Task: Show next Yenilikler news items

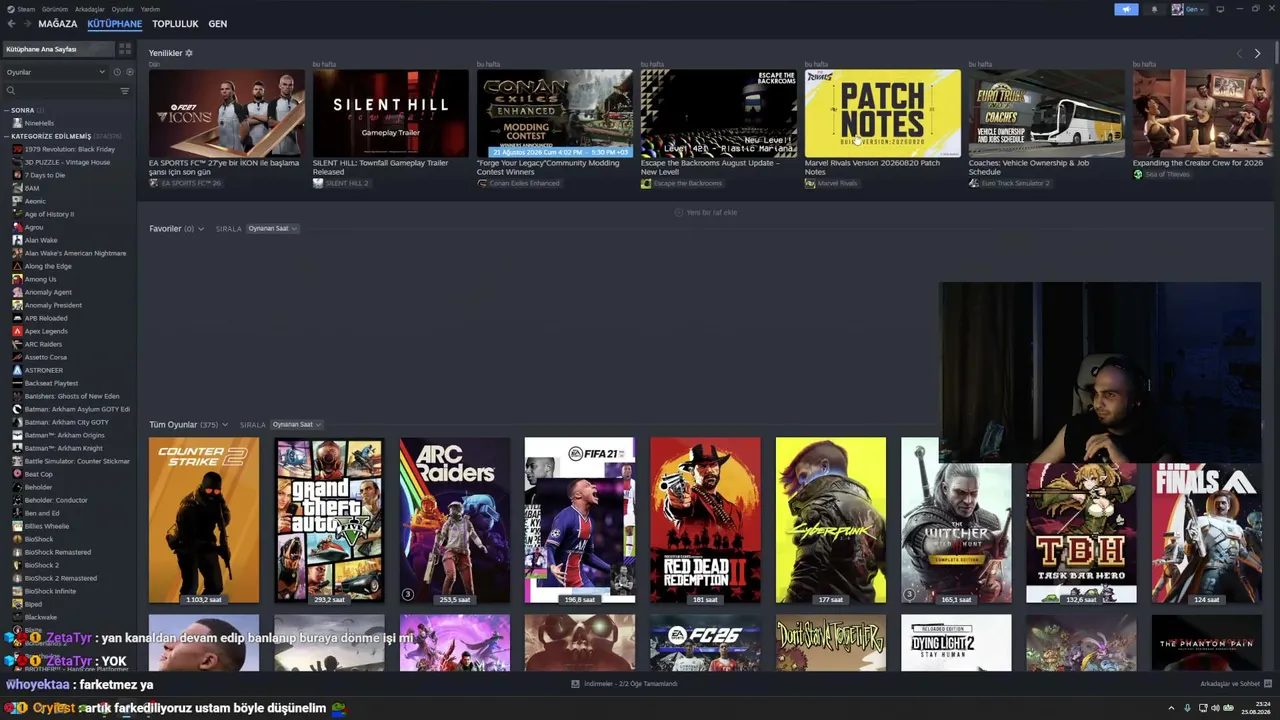Action: click(x=1257, y=53)
